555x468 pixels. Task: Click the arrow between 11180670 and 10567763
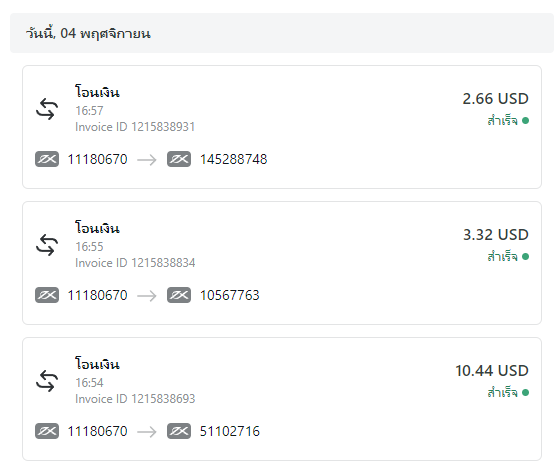147,296
